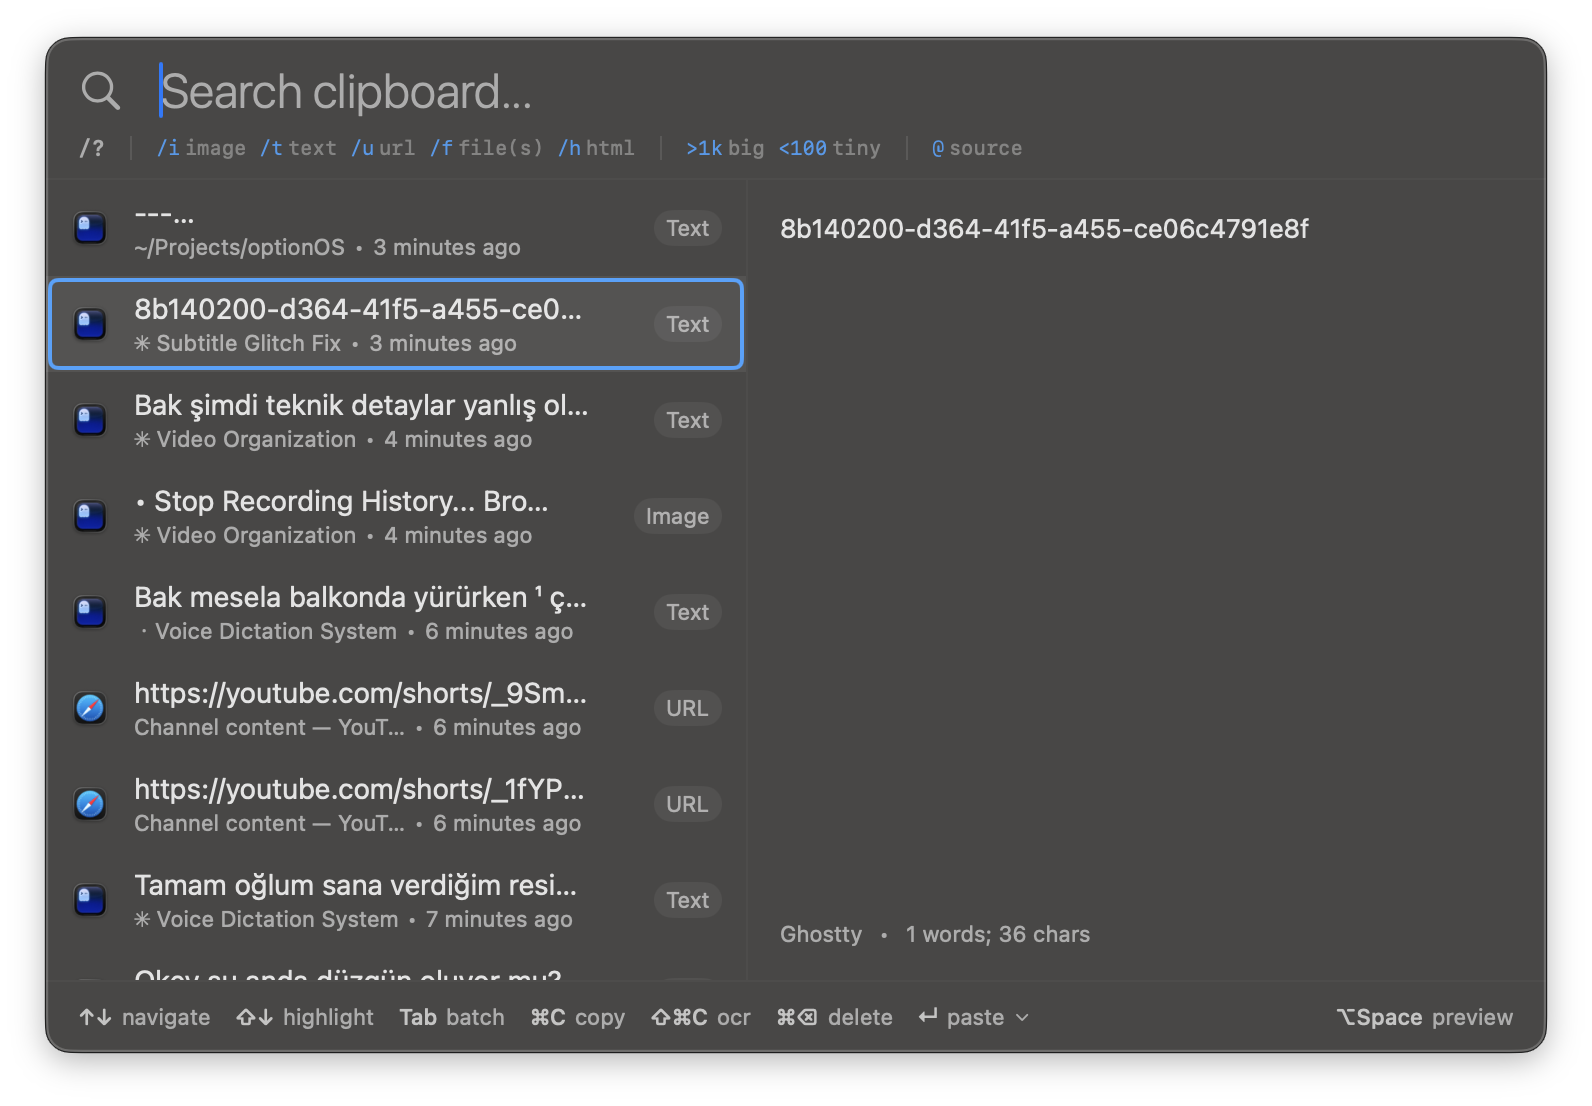
Task: Click Safari icon of the _9Sm youtube shorts entry
Action: pos(91,708)
